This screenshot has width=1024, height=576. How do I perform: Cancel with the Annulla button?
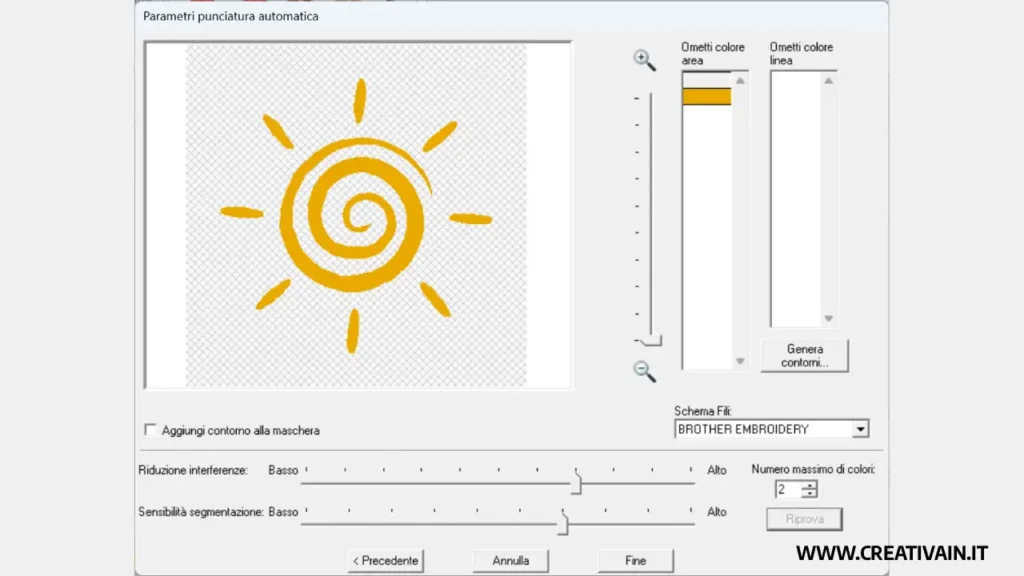511,560
